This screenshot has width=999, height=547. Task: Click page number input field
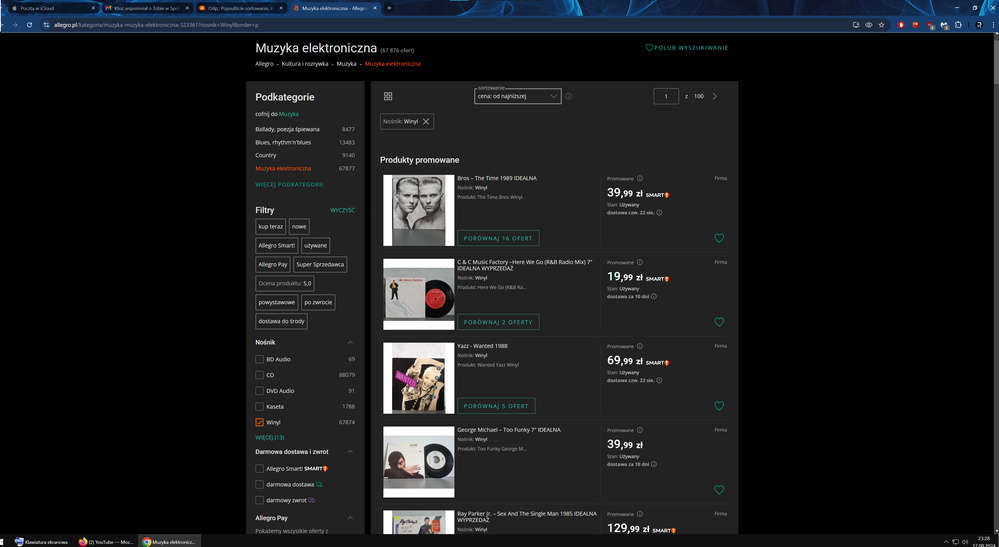(x=666, y=96)
